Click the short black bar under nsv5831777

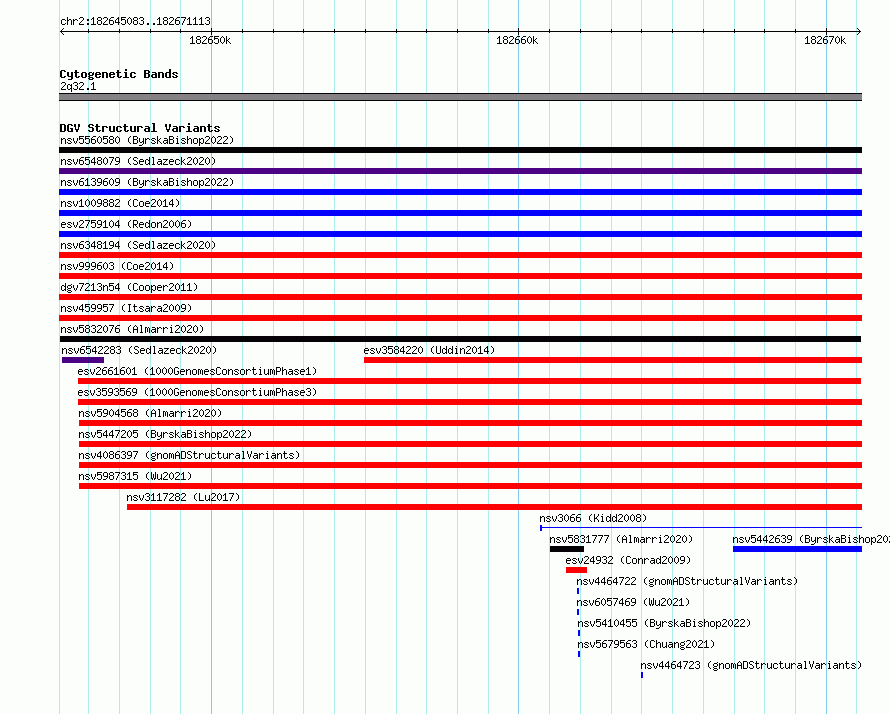pyautogui.click(x=566, y=549)
